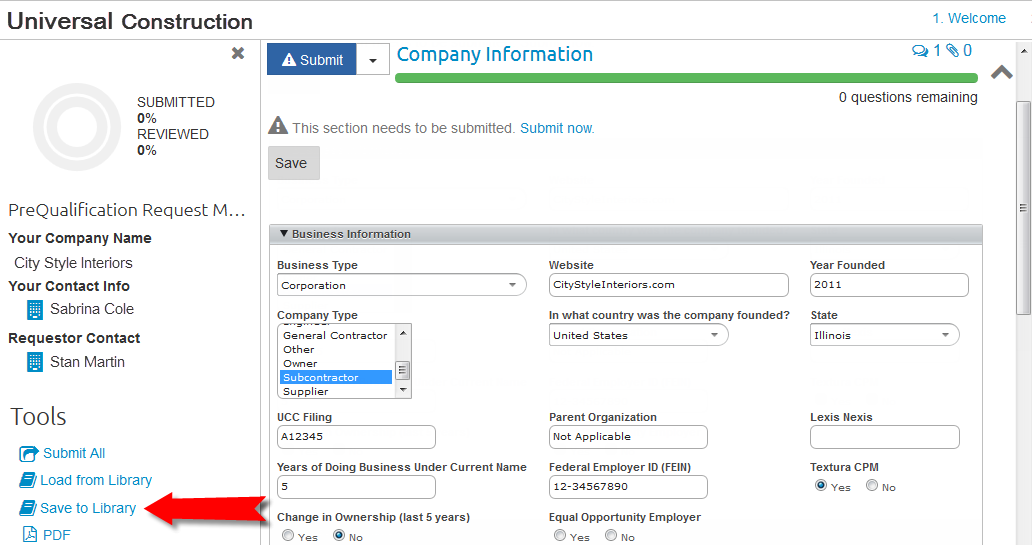Open the PDF tool link
Screen dimensions: 1032x545
pyautogui.click(x=57, y=535)
